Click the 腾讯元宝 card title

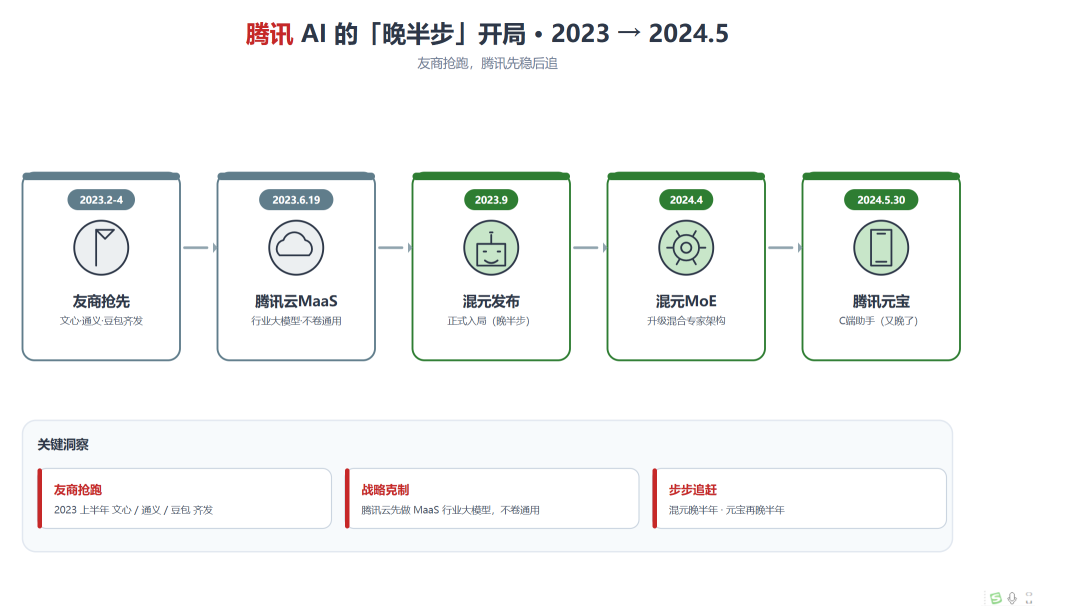point(881,301)
